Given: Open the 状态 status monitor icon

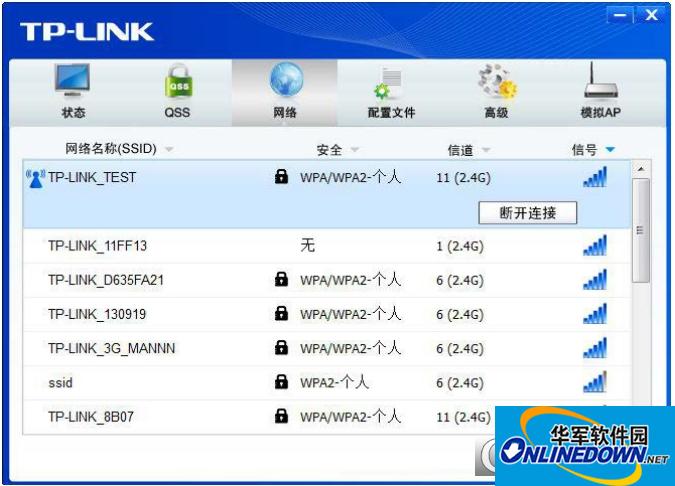Looking at the screenshot, I should point(72,80).
